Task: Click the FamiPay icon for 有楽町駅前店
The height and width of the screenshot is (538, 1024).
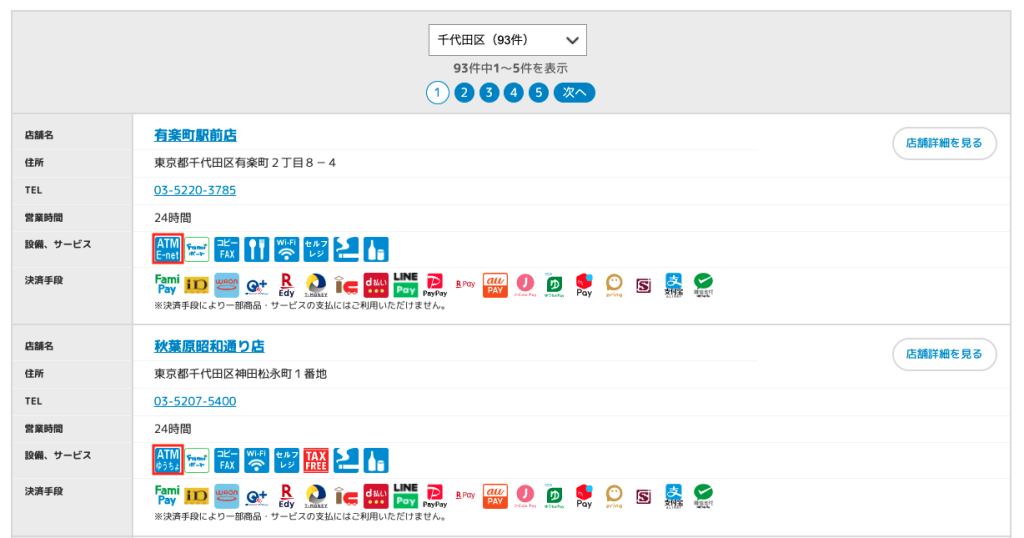Action: click(x=167, y=284)
